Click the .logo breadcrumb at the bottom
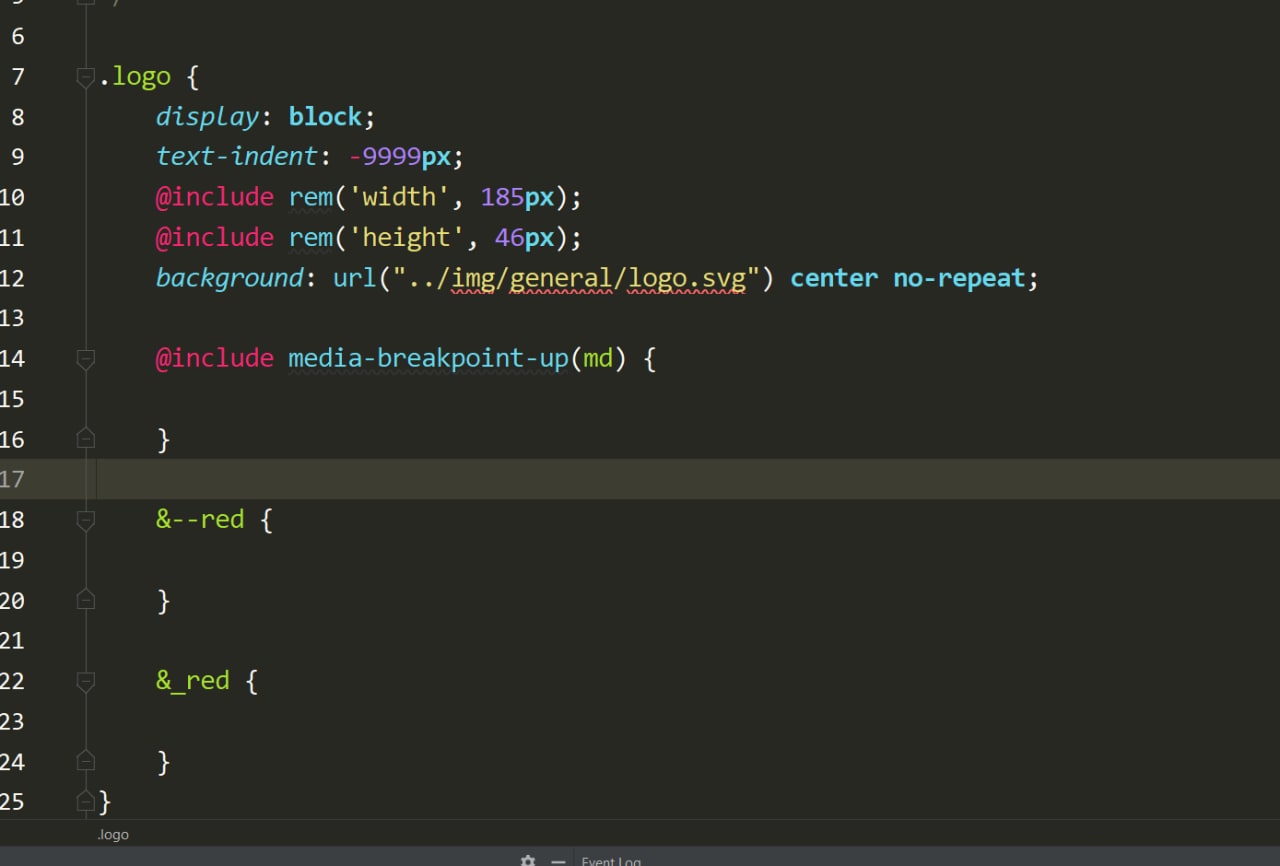 (113, 834)
